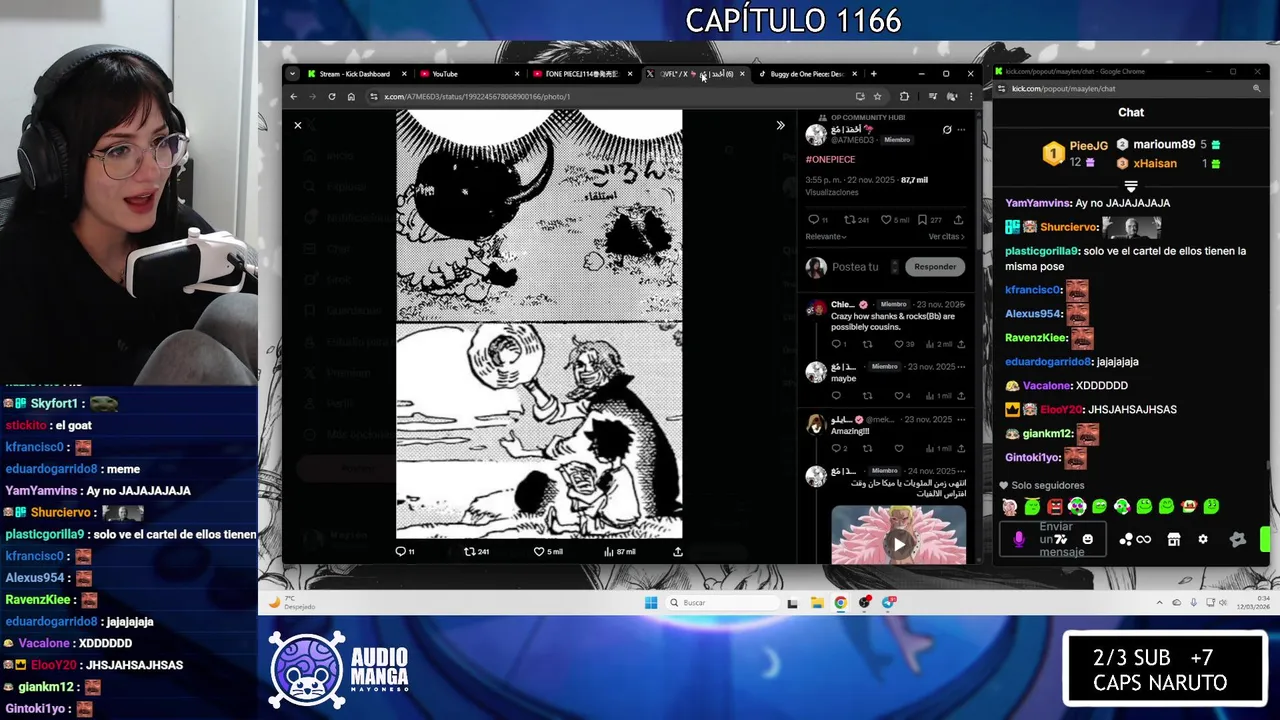Open the manga page image
The image size is (1280, 720).
pos(539,324)
